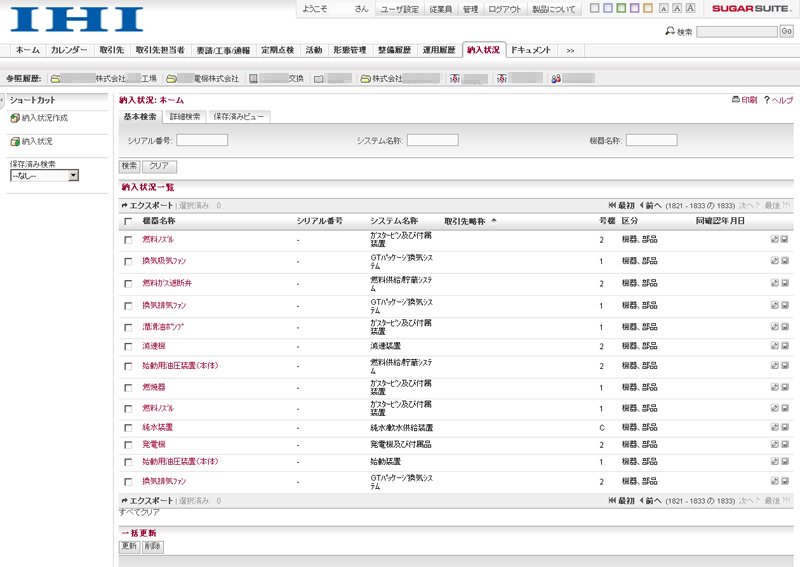Click the printer icon labeled 印刷
This screenshot has height=567, width=800.
[735, 100]
